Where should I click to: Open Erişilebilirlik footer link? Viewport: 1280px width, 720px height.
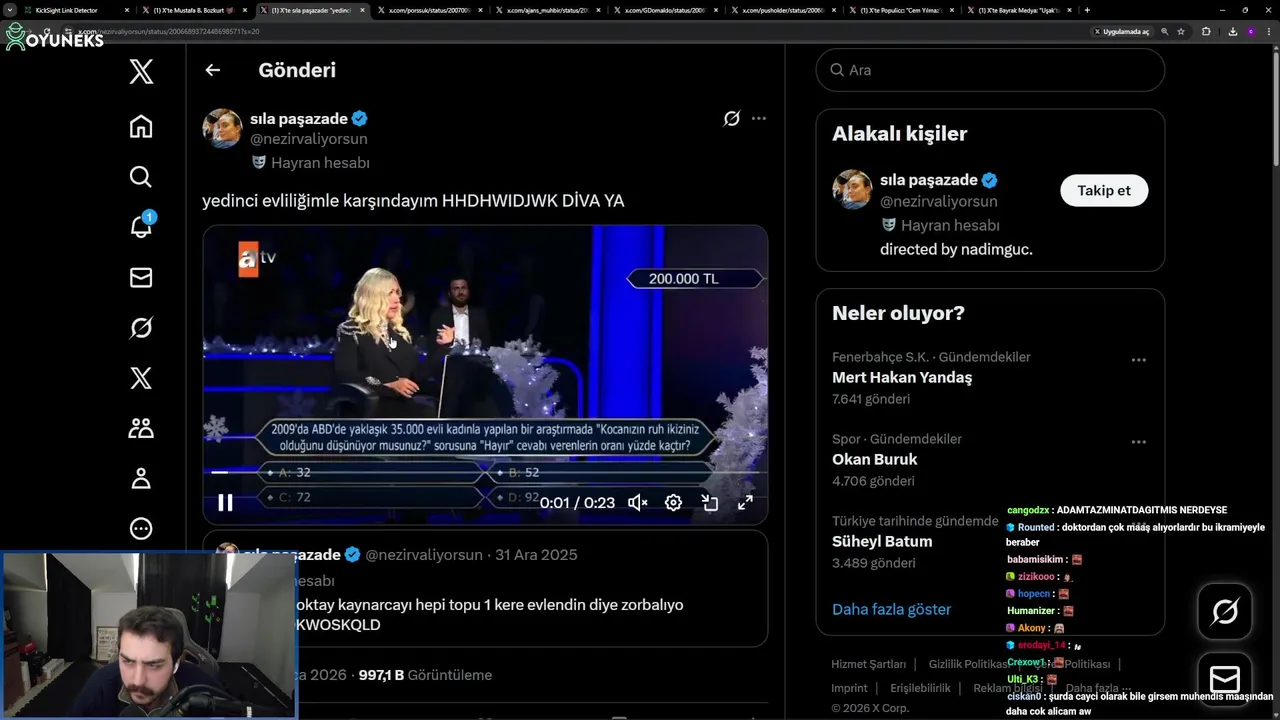920,688
